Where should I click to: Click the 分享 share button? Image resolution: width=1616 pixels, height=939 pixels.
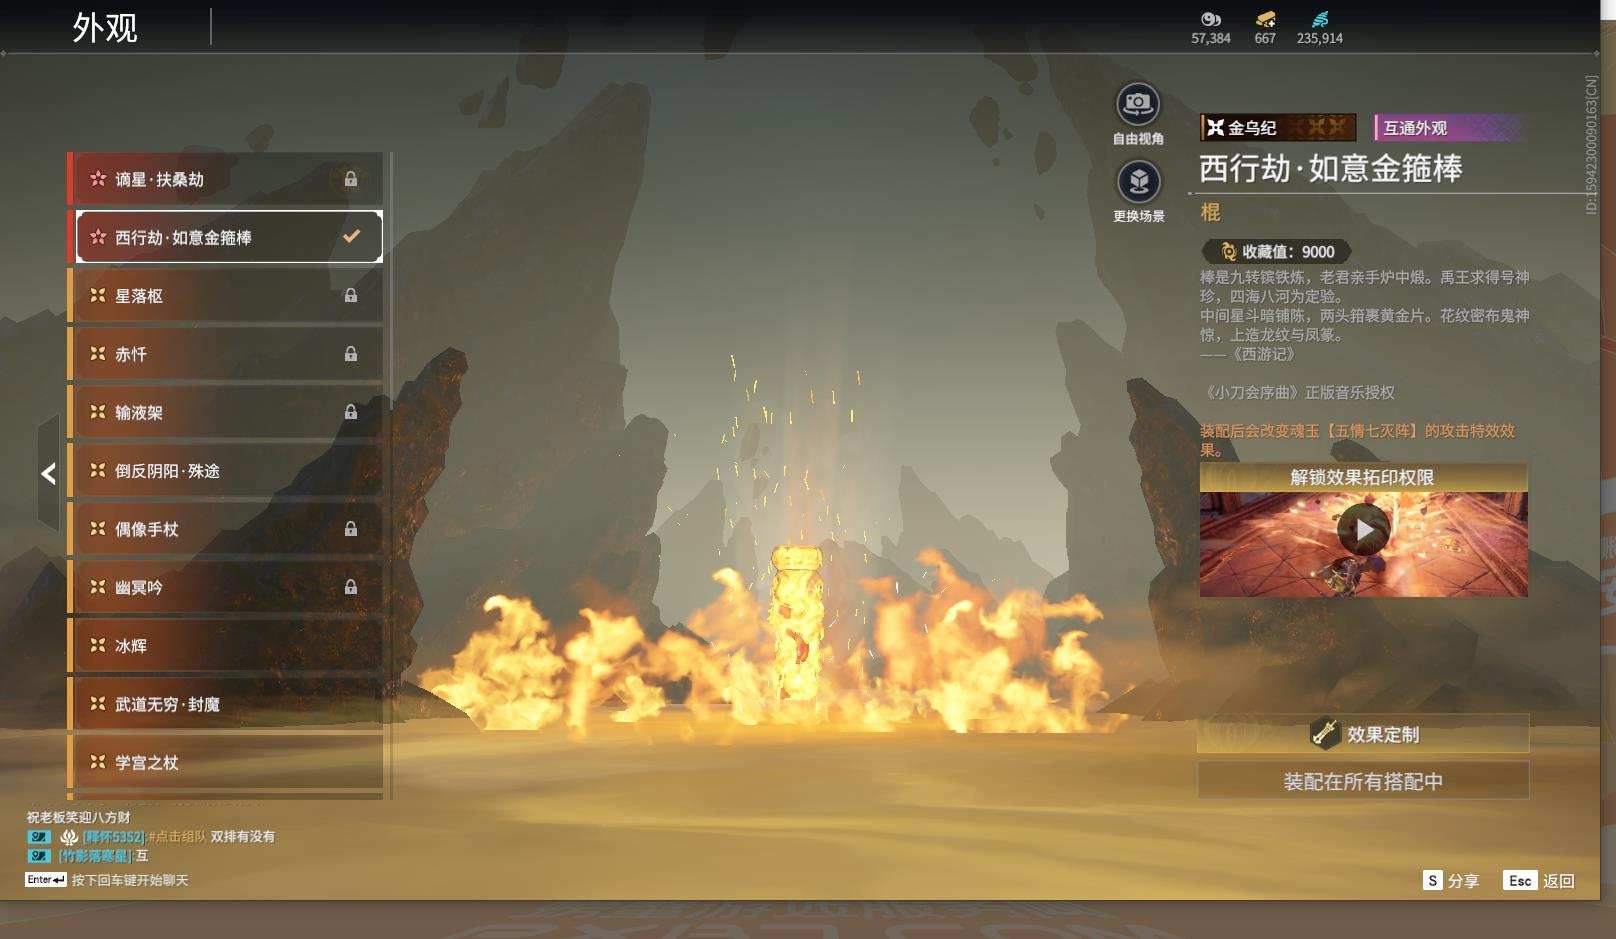click(1451, 881)
